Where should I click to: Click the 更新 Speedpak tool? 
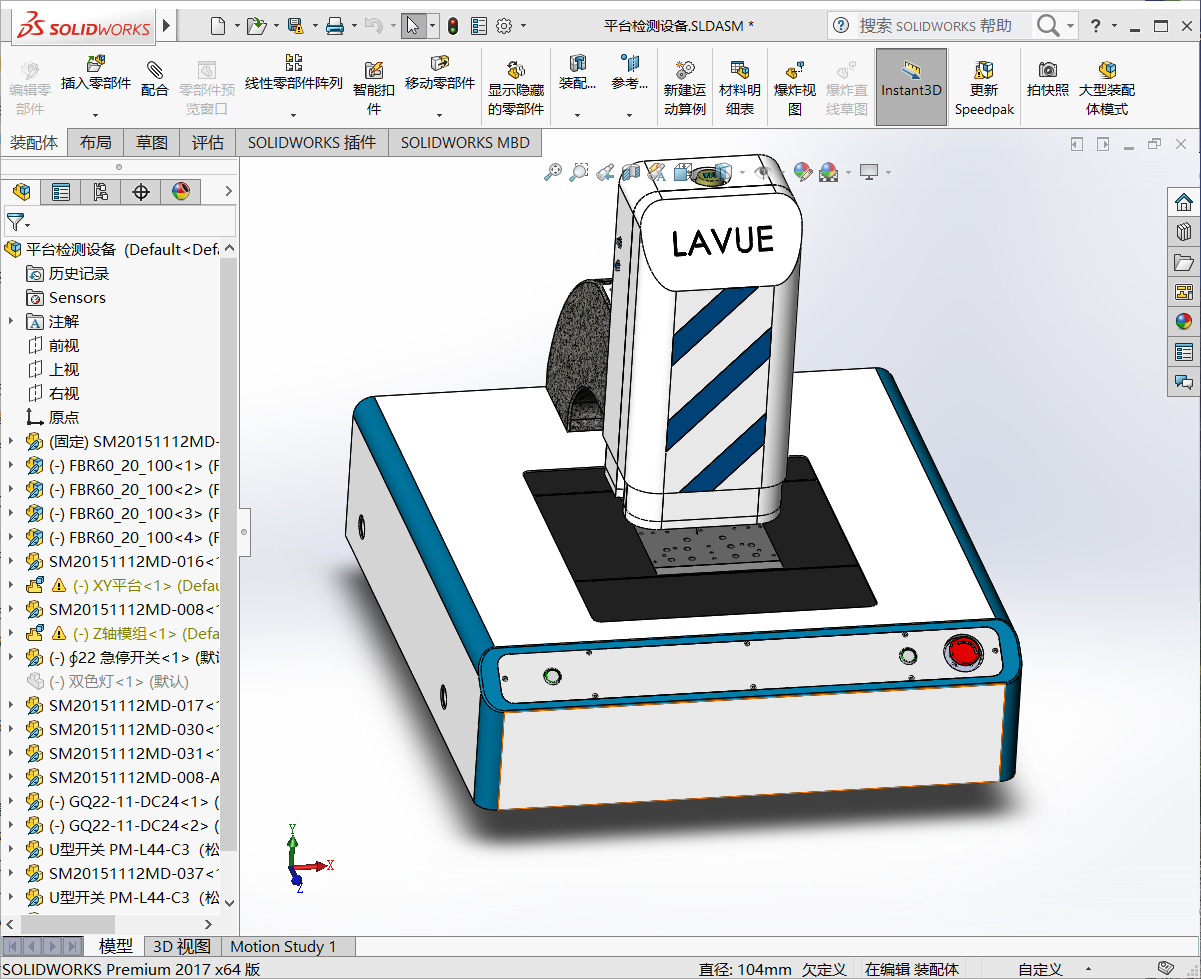pos(984,88)
